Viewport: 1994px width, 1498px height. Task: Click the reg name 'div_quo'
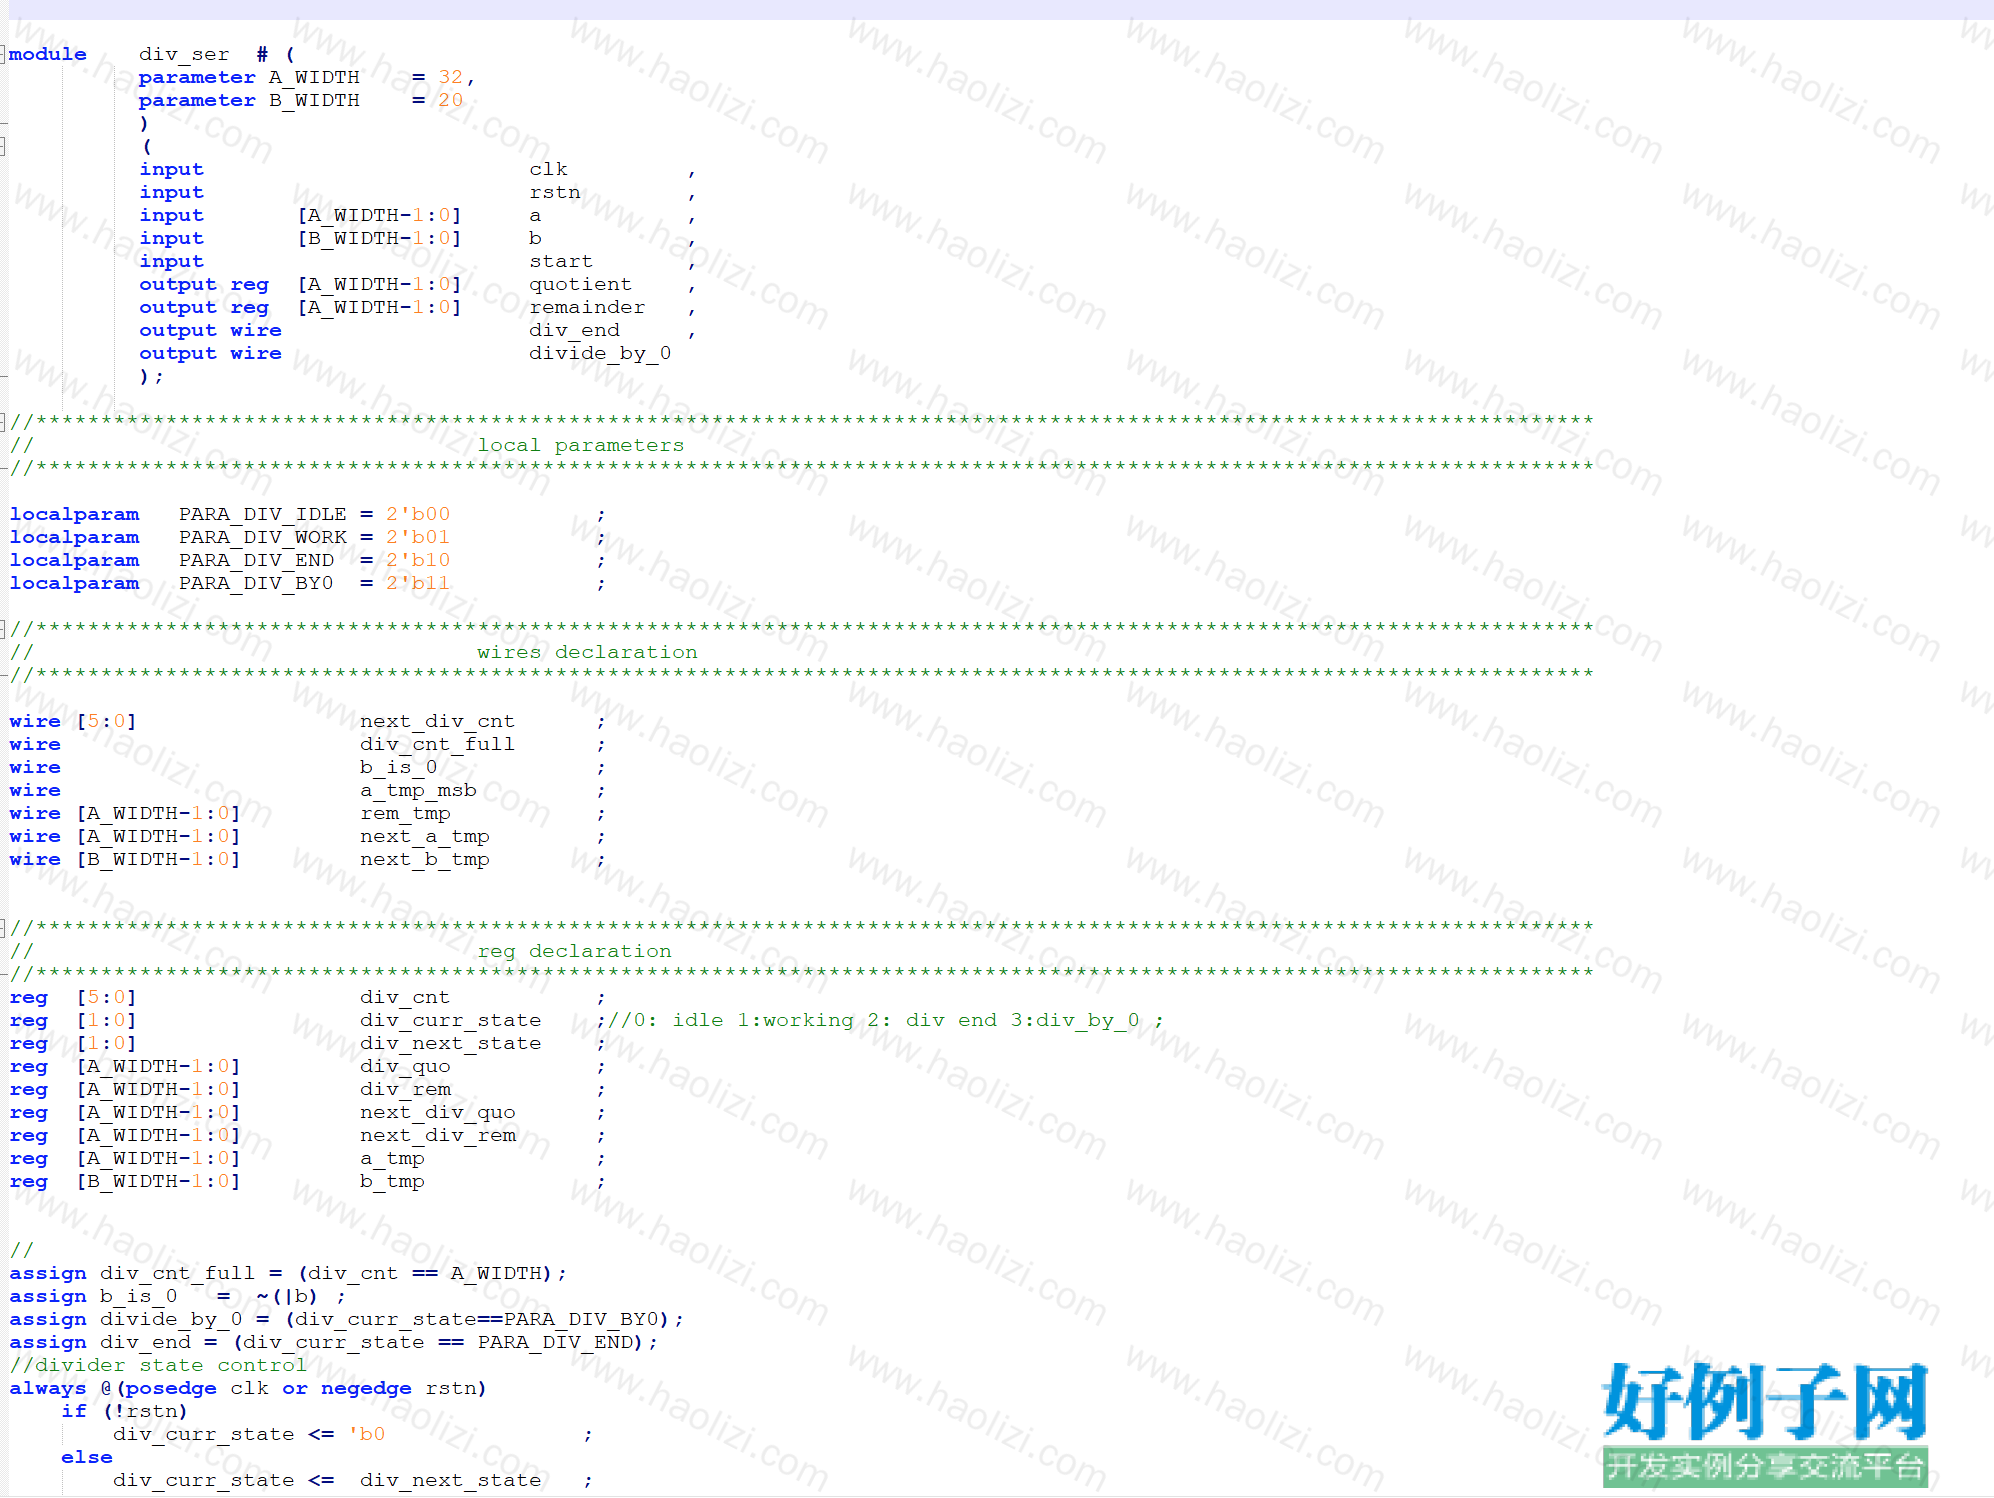tap(405, 1066)
